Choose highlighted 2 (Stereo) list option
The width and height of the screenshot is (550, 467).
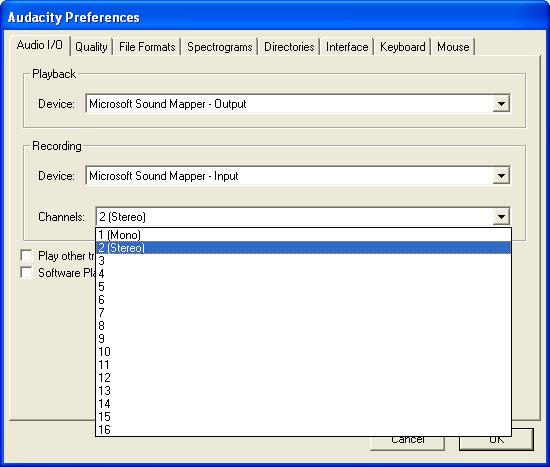click(303, 248)
